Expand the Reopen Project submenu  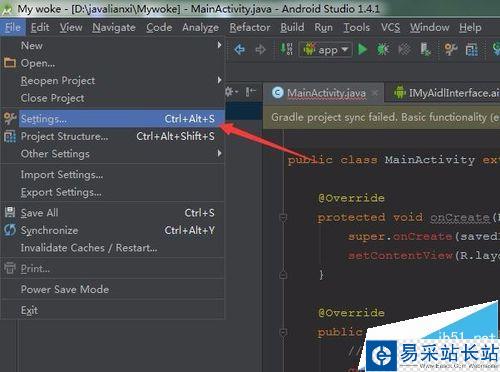pyautogui.click(x=113, y=80)
